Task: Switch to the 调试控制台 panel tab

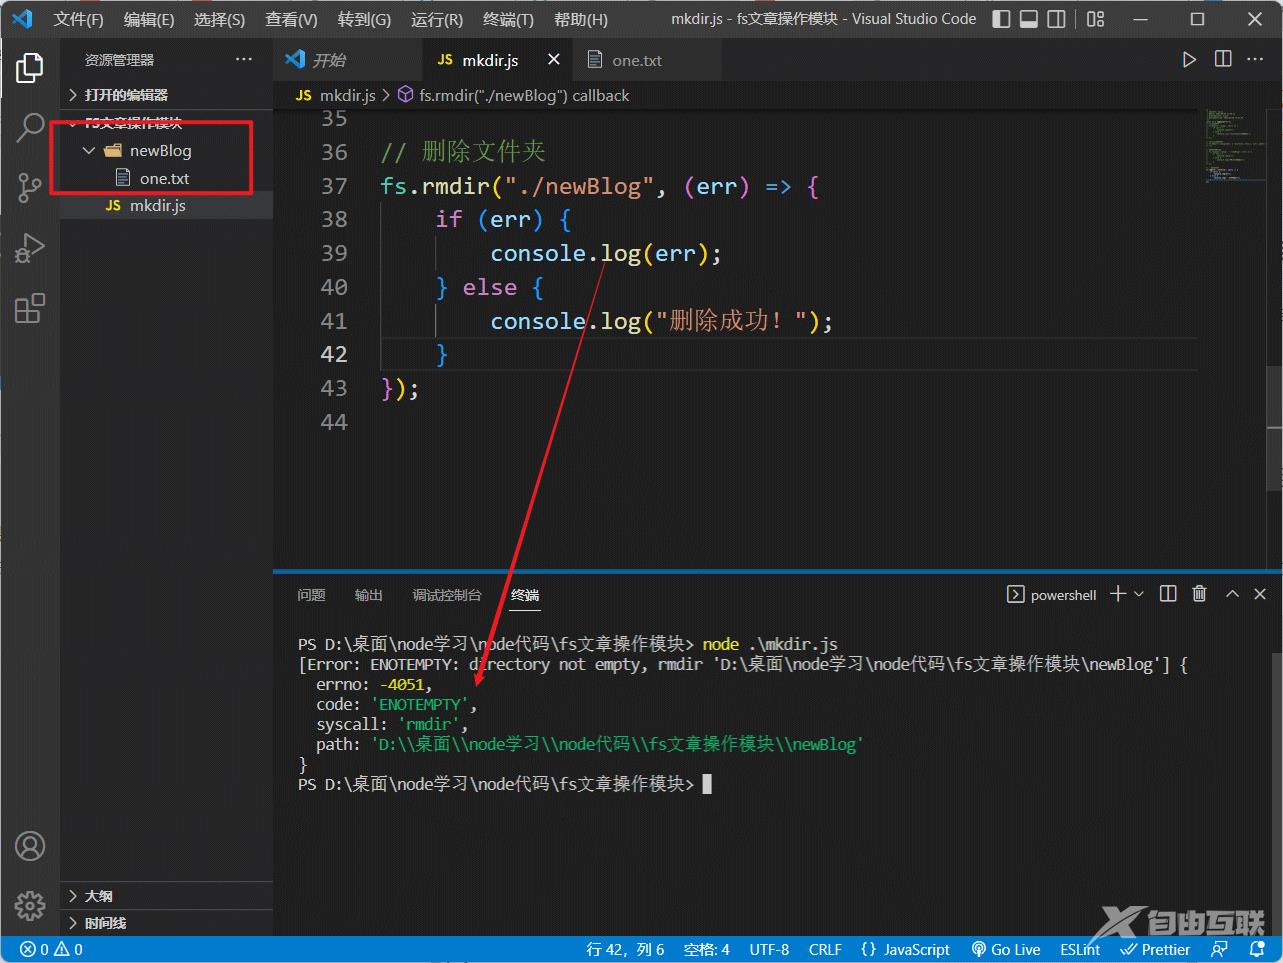Action: click(447, 595)
